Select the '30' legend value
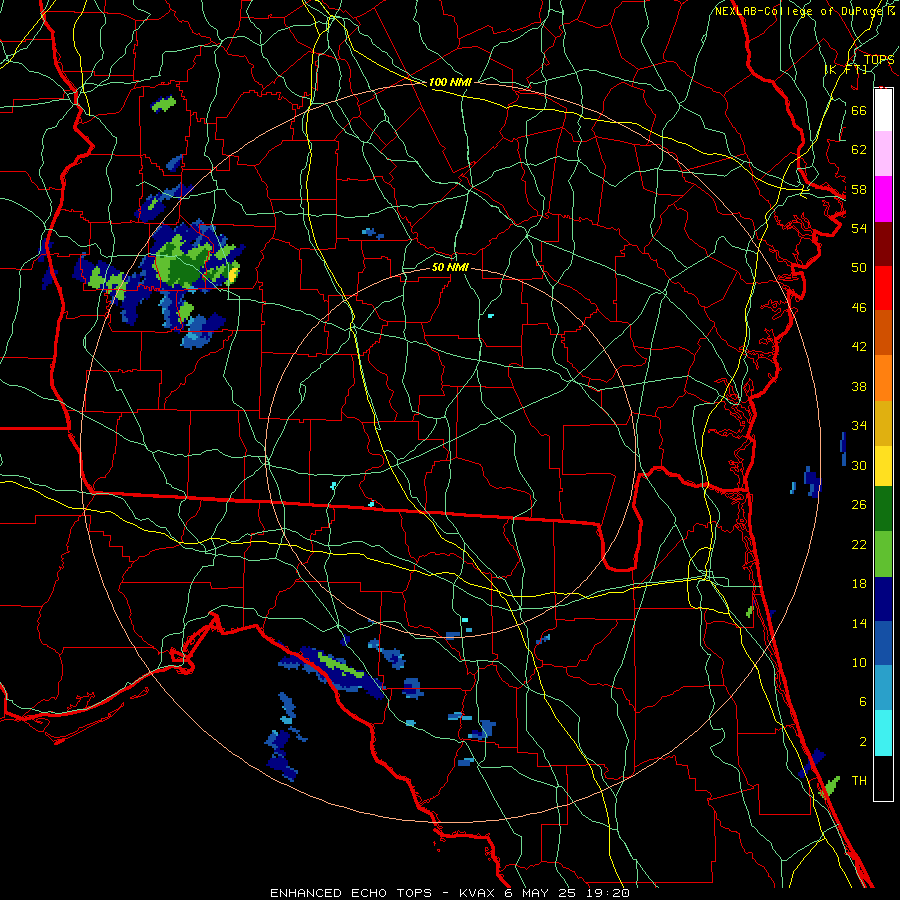Screen dimensions: 900x900 click(x=859, y=465)
